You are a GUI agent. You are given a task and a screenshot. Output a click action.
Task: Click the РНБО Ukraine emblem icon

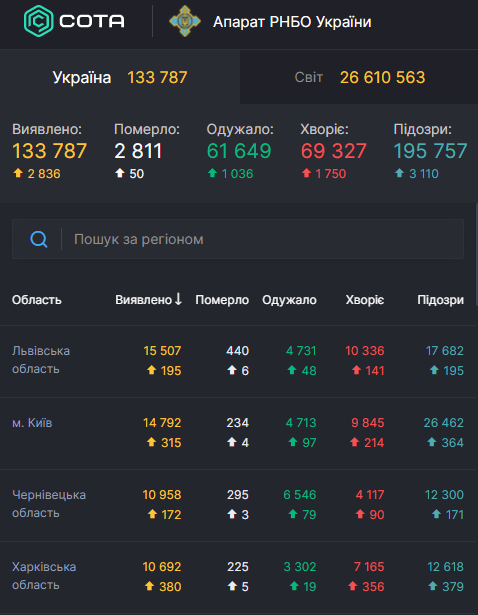185,21
